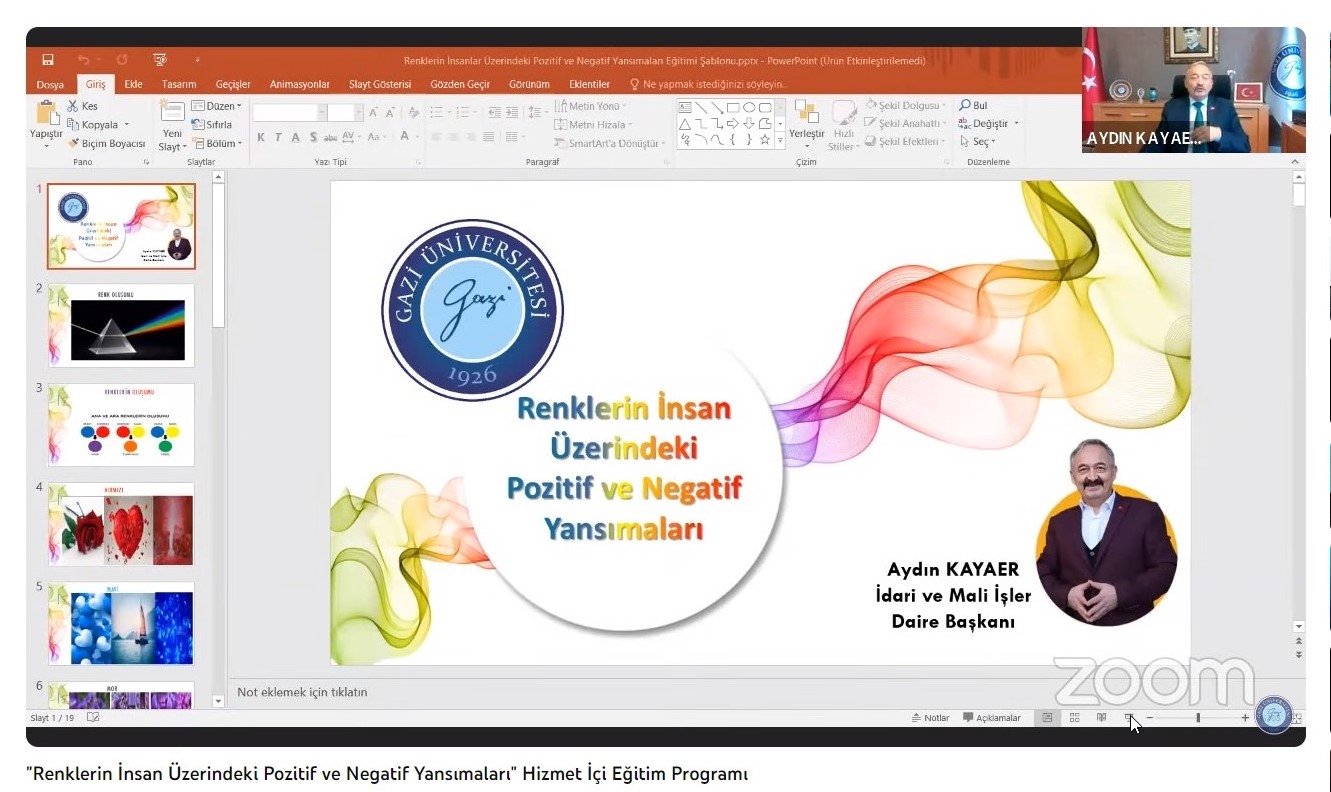Select the rectangle shape in shapes gallery
The width and height of the screenshot is (1331, 792).
[733, 107]
